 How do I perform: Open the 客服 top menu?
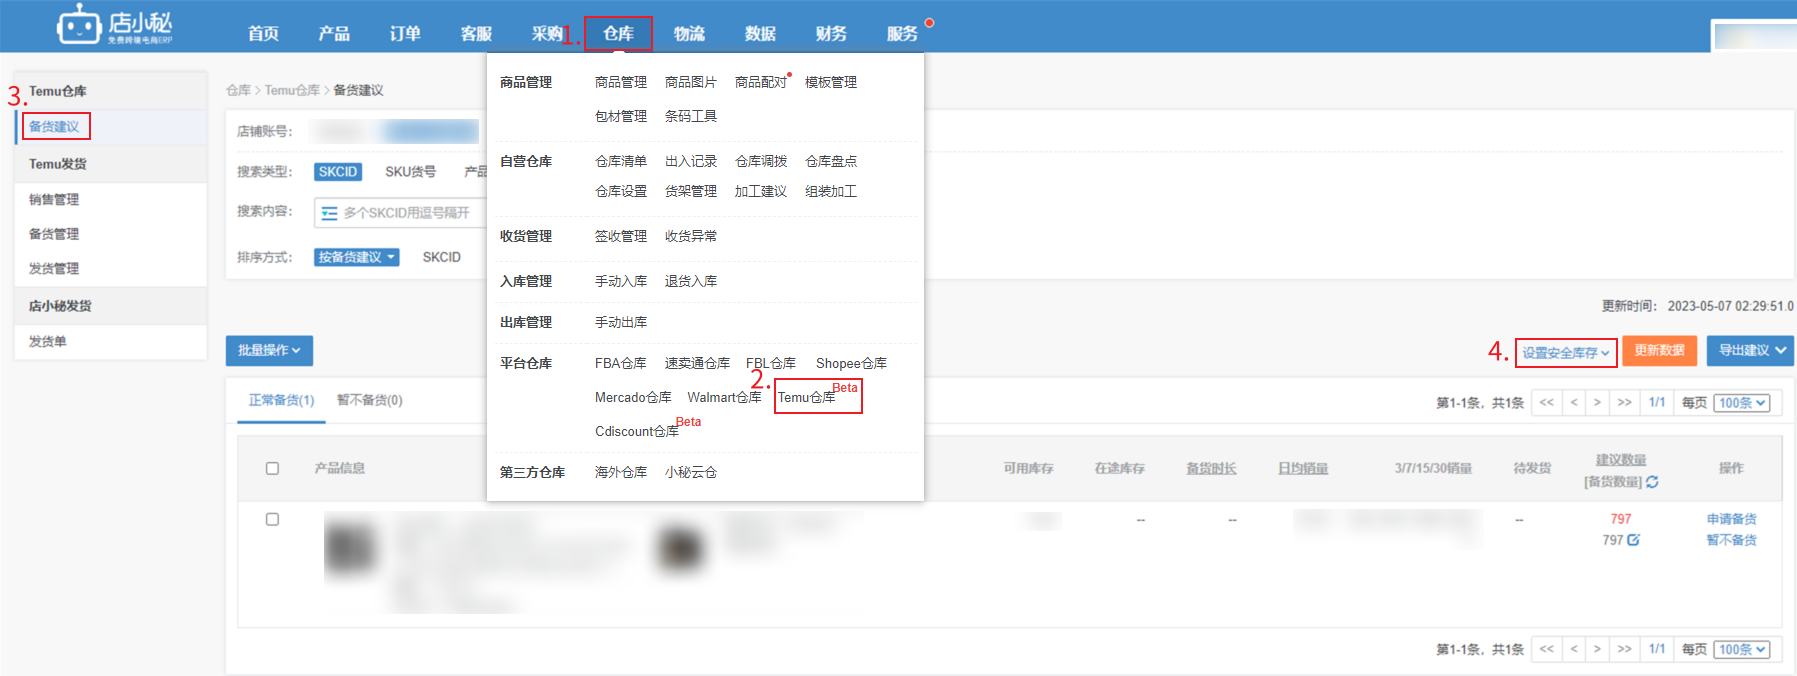pos(476,34)
